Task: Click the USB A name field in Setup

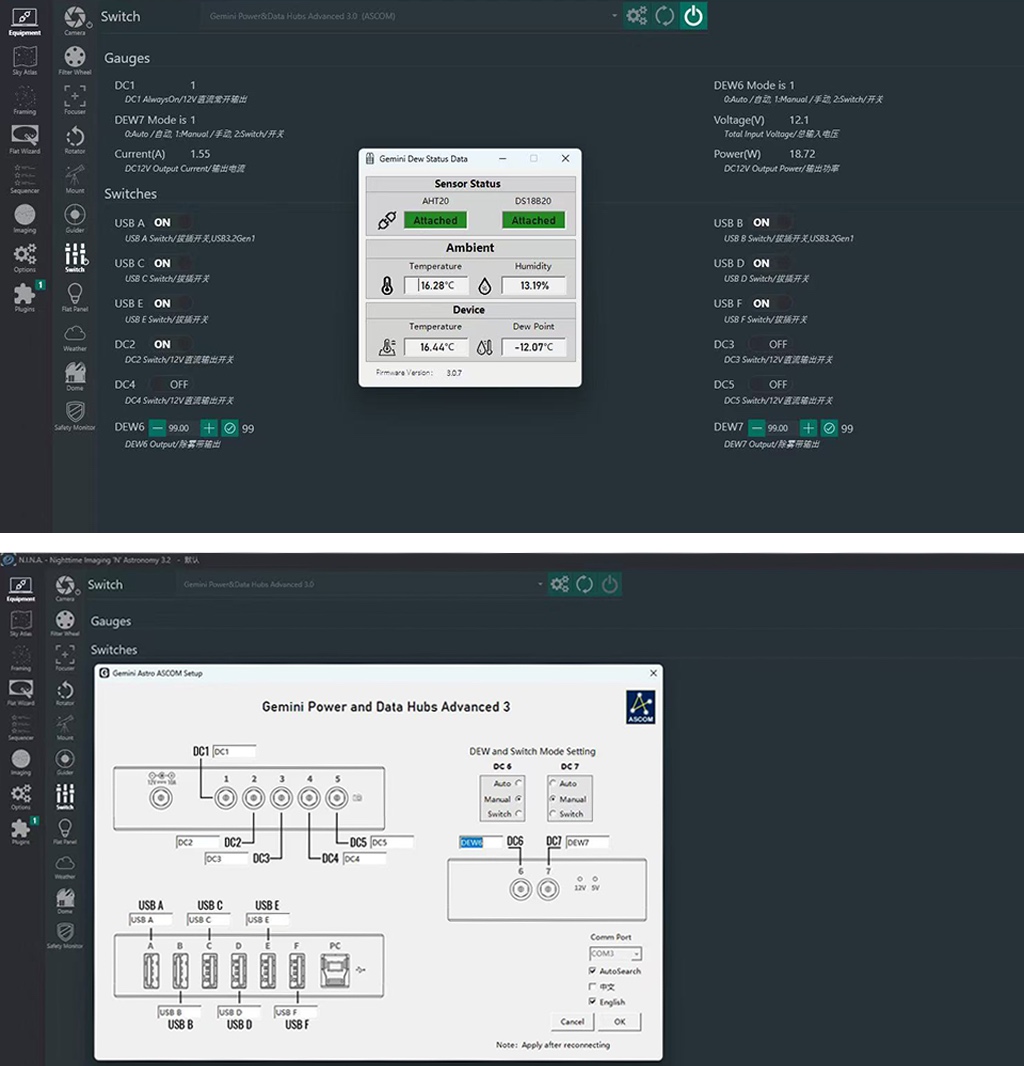Action: 151,920
